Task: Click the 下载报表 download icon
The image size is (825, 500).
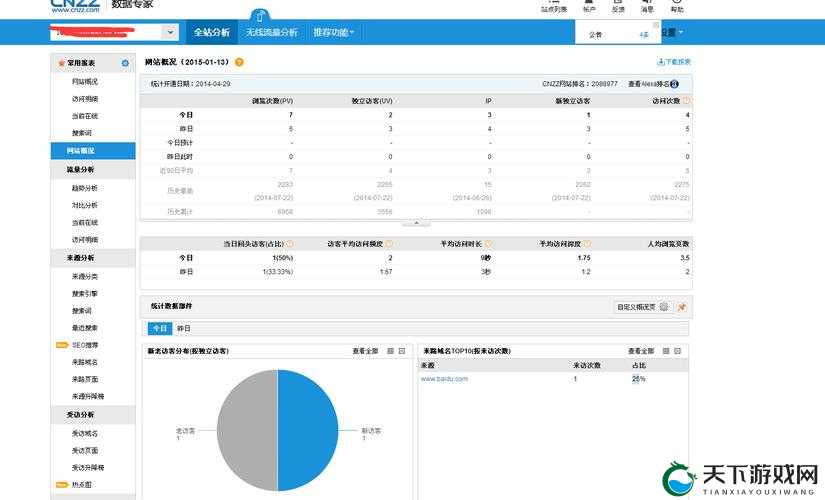Action: tap(661, 62)
